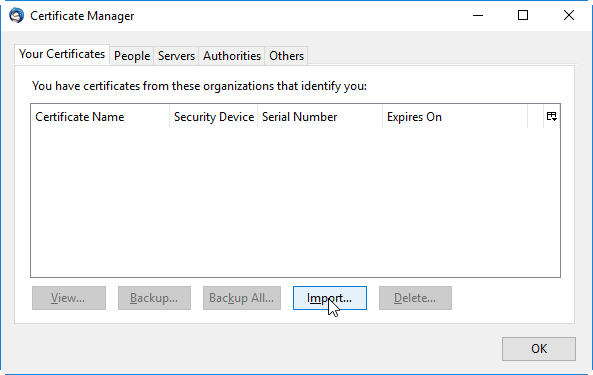Screen dimensions: 593x375
Task: Open the Servers tab
Action: [176, 56]
